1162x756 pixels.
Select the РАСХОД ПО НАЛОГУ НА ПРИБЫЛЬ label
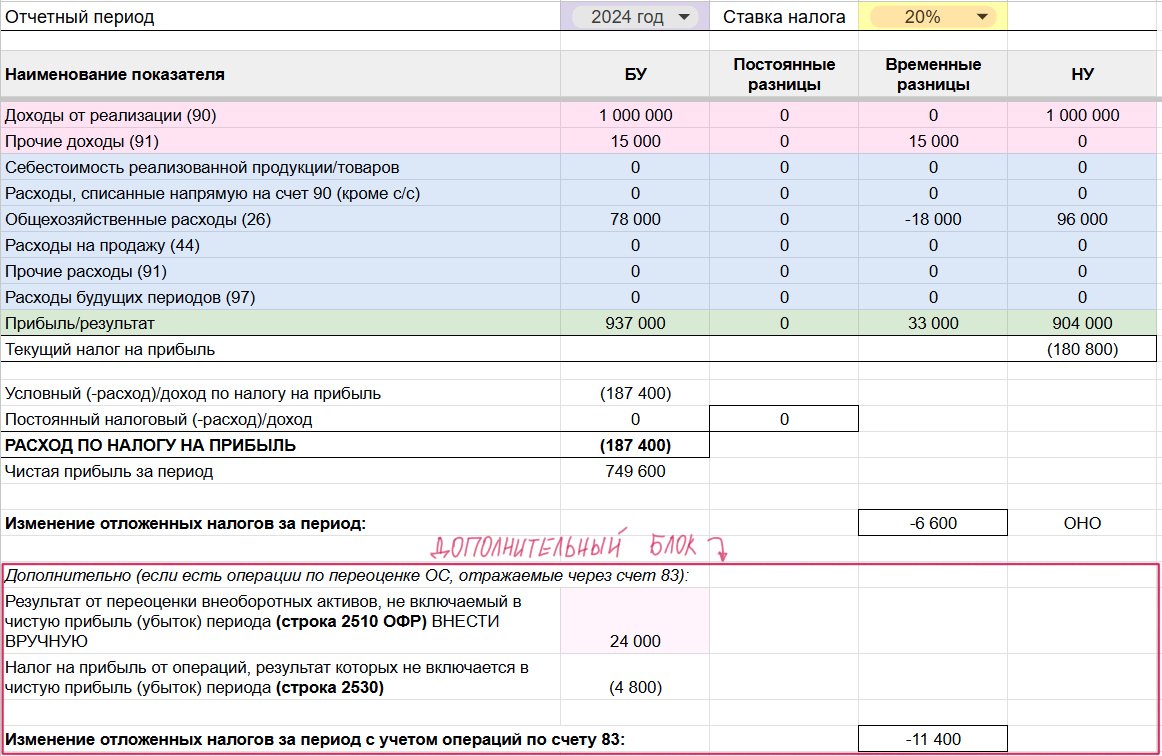pyautogui.click(x=280, y=445)
